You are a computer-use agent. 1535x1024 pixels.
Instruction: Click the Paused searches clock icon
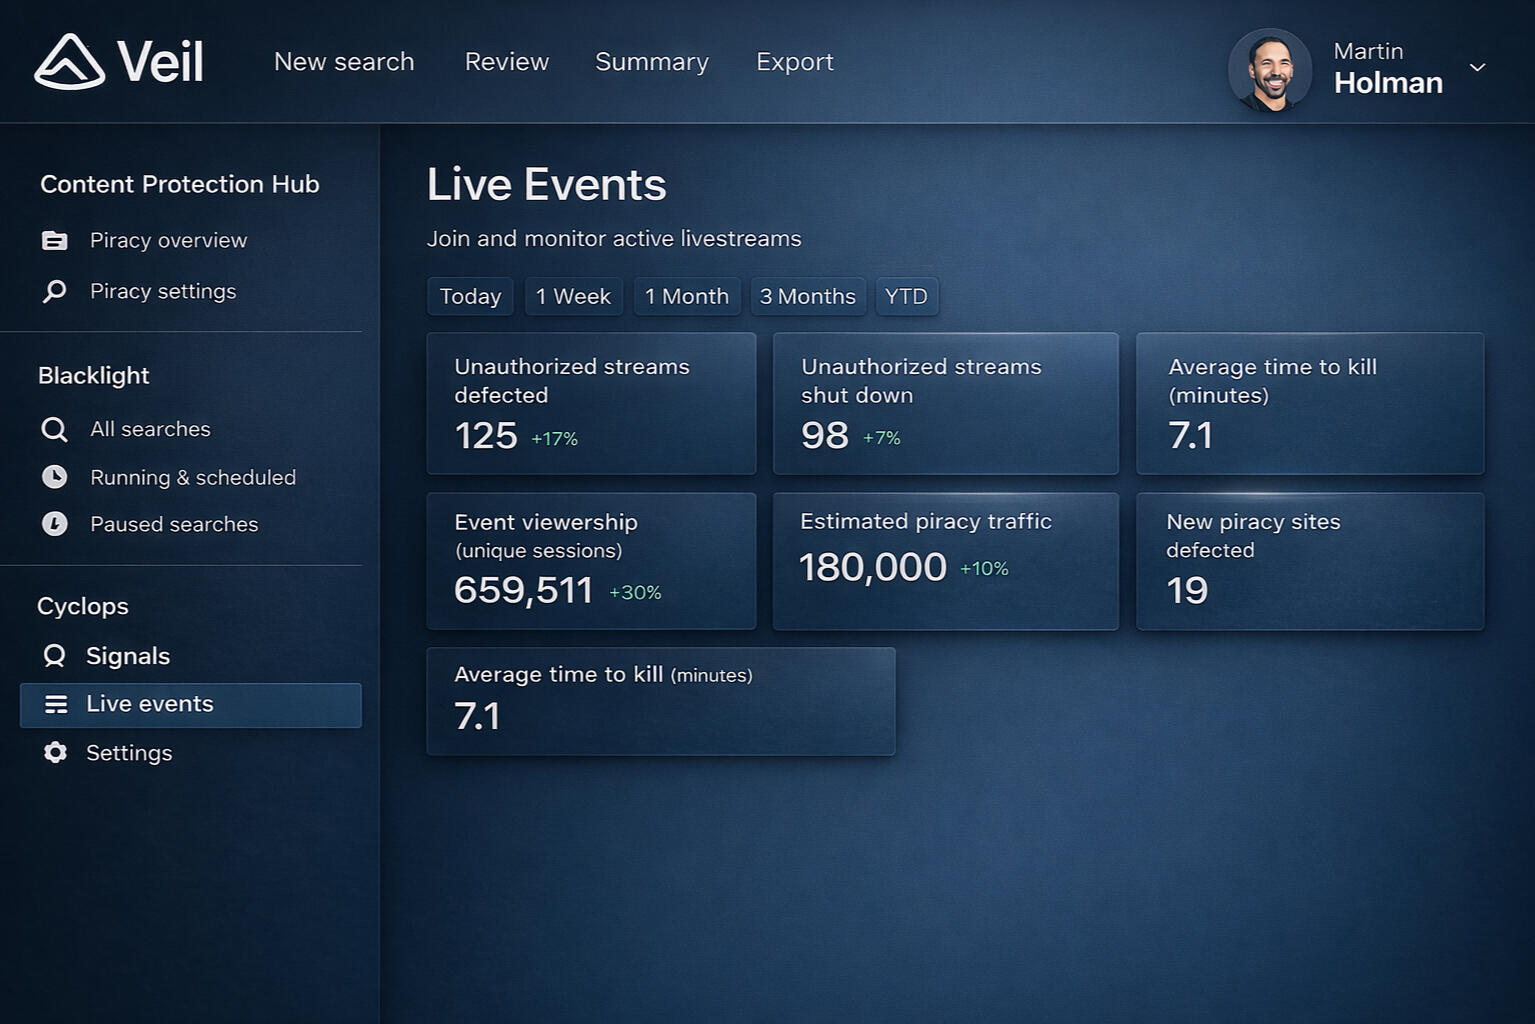55,524
